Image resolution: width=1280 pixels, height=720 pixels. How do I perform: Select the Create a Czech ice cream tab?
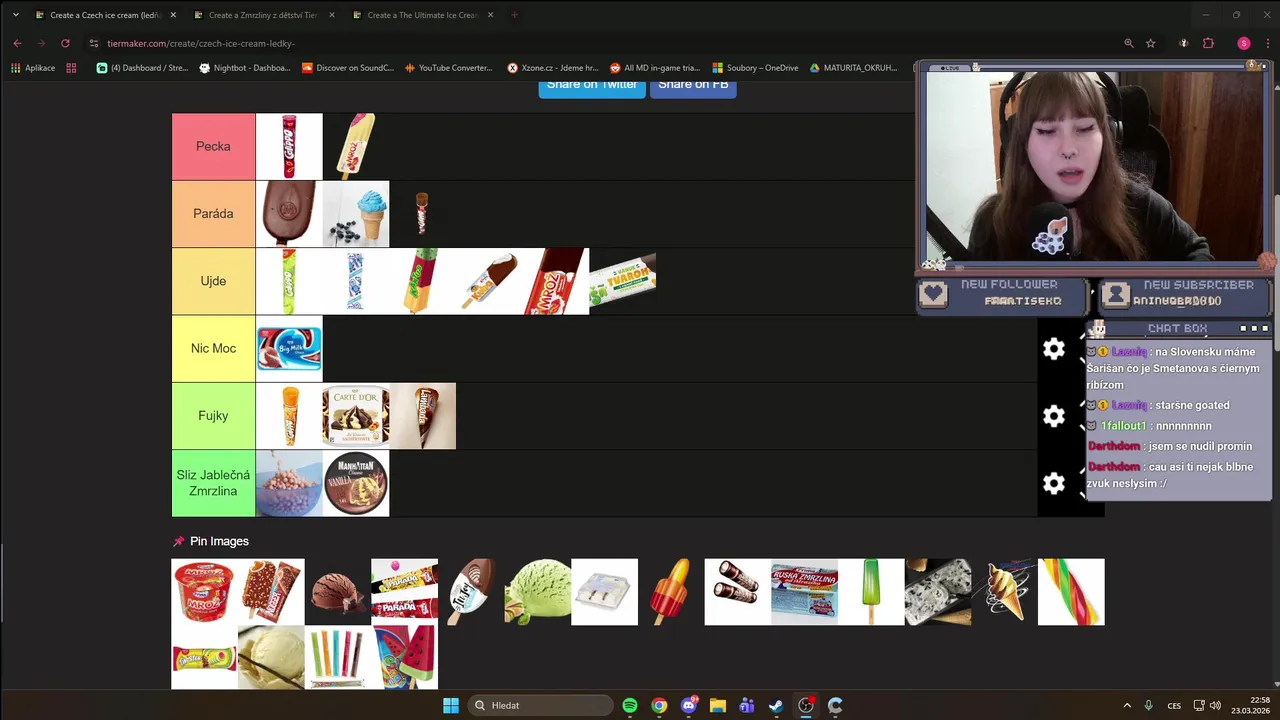click(x=104, y=15)
